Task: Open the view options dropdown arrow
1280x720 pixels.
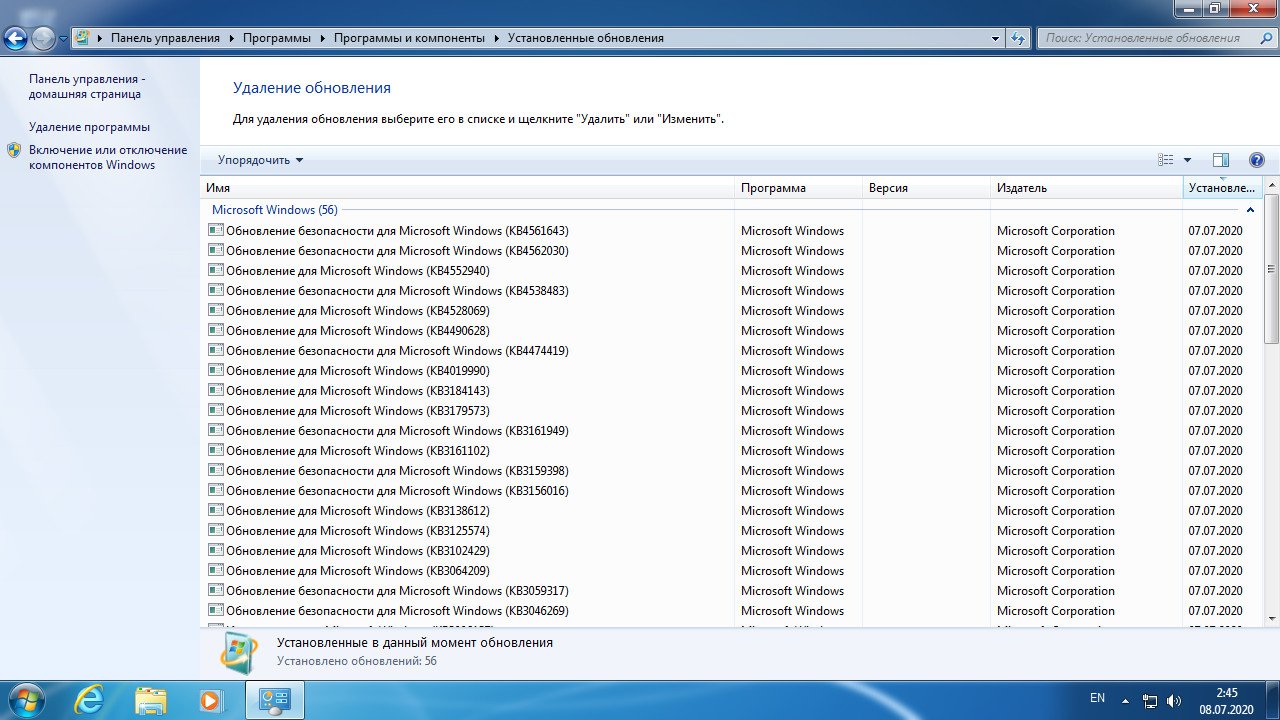Action: pyautogui.click(x=1187, y=160)
